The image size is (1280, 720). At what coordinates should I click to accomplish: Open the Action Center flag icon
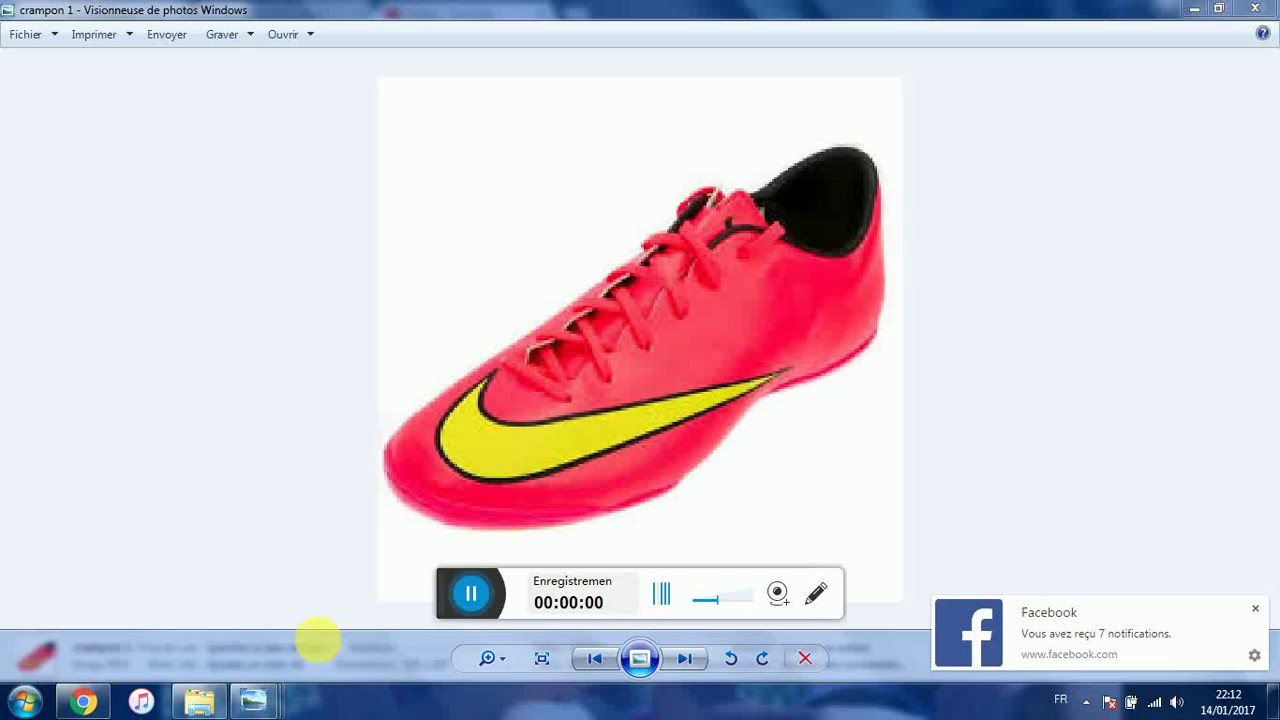click(x=1109, y=702)
